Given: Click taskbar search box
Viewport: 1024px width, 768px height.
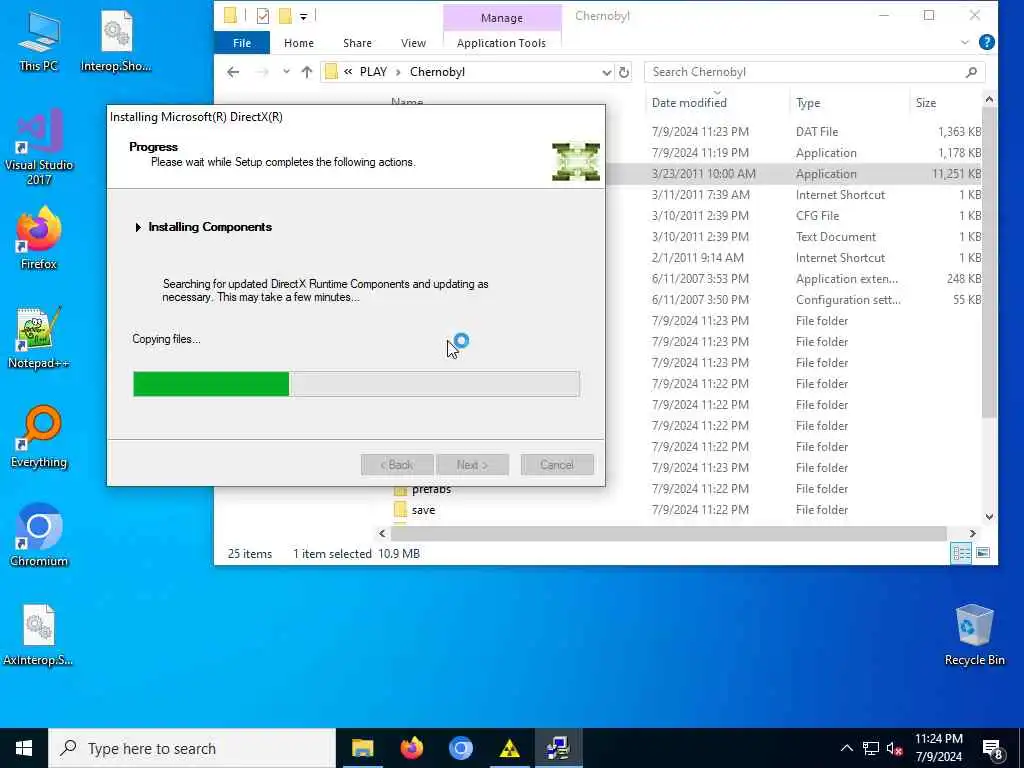Looking at the screenshot, I should (x=192, y=748).
